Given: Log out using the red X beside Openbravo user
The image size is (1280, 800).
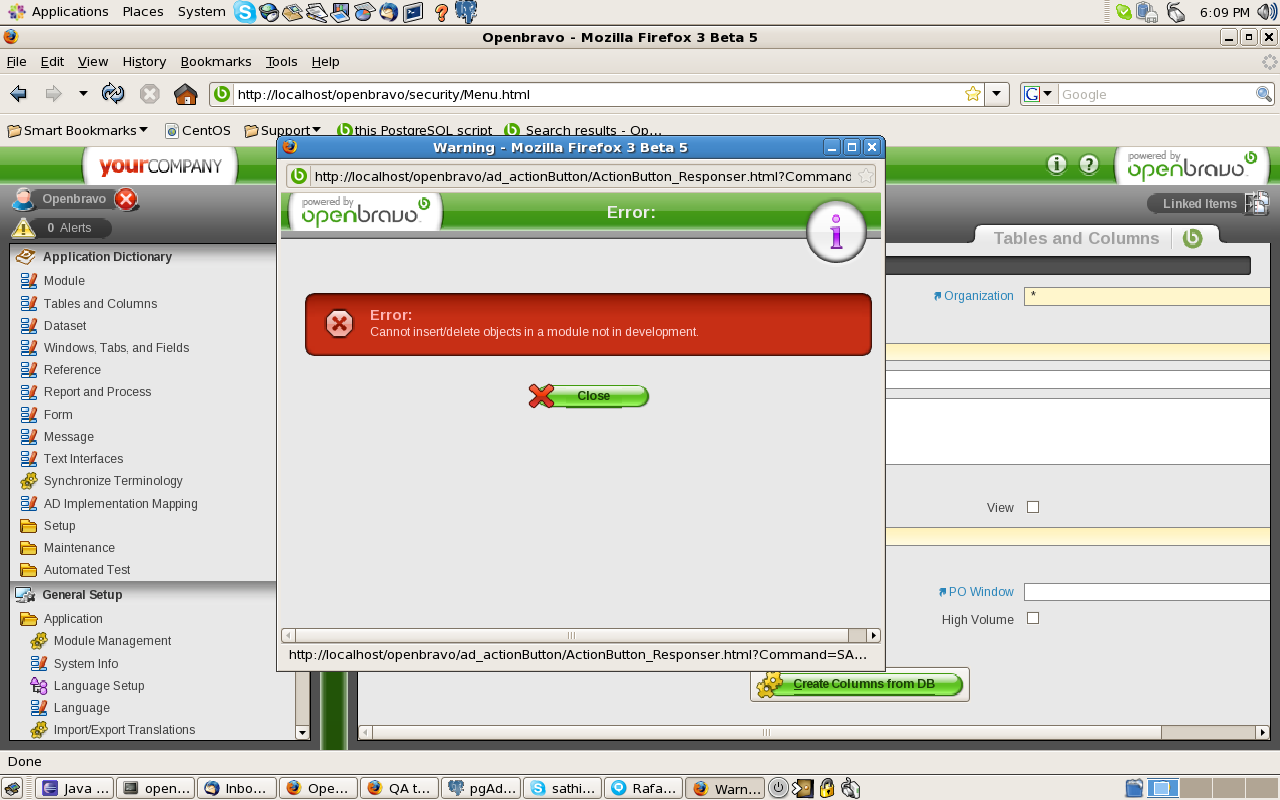Looking at the screenshot, I should tap(126, 199).
